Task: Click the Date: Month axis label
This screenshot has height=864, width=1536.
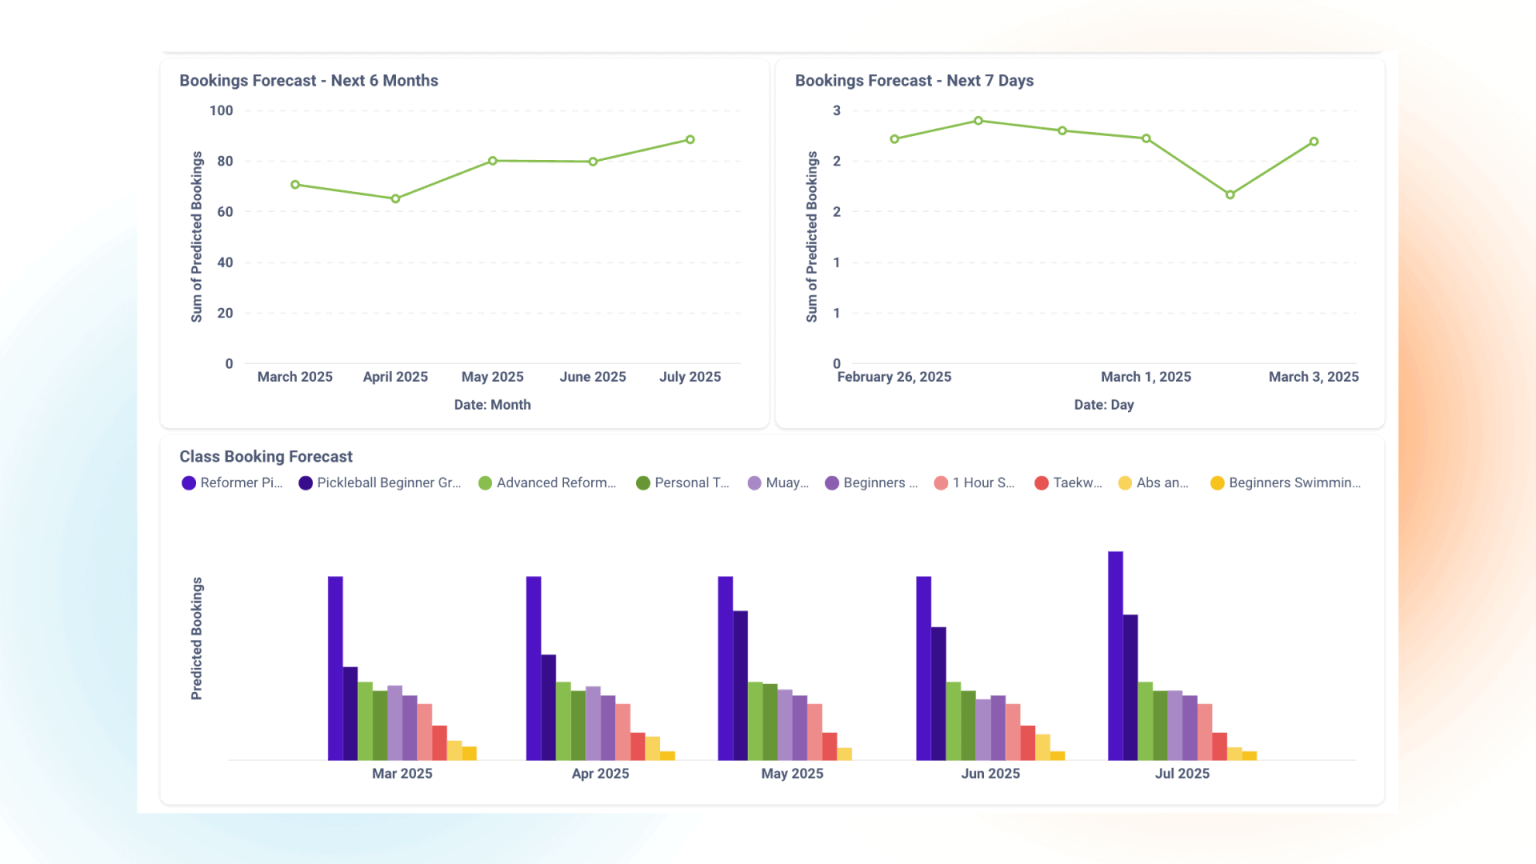Action: (x=492, y=404)
